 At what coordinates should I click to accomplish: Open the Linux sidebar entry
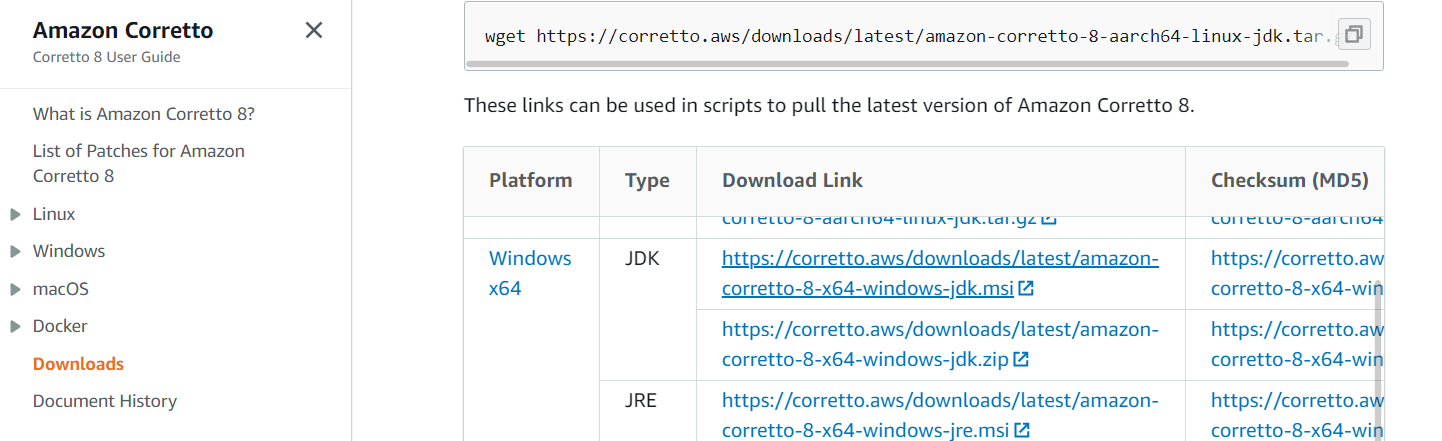point(54,214)
